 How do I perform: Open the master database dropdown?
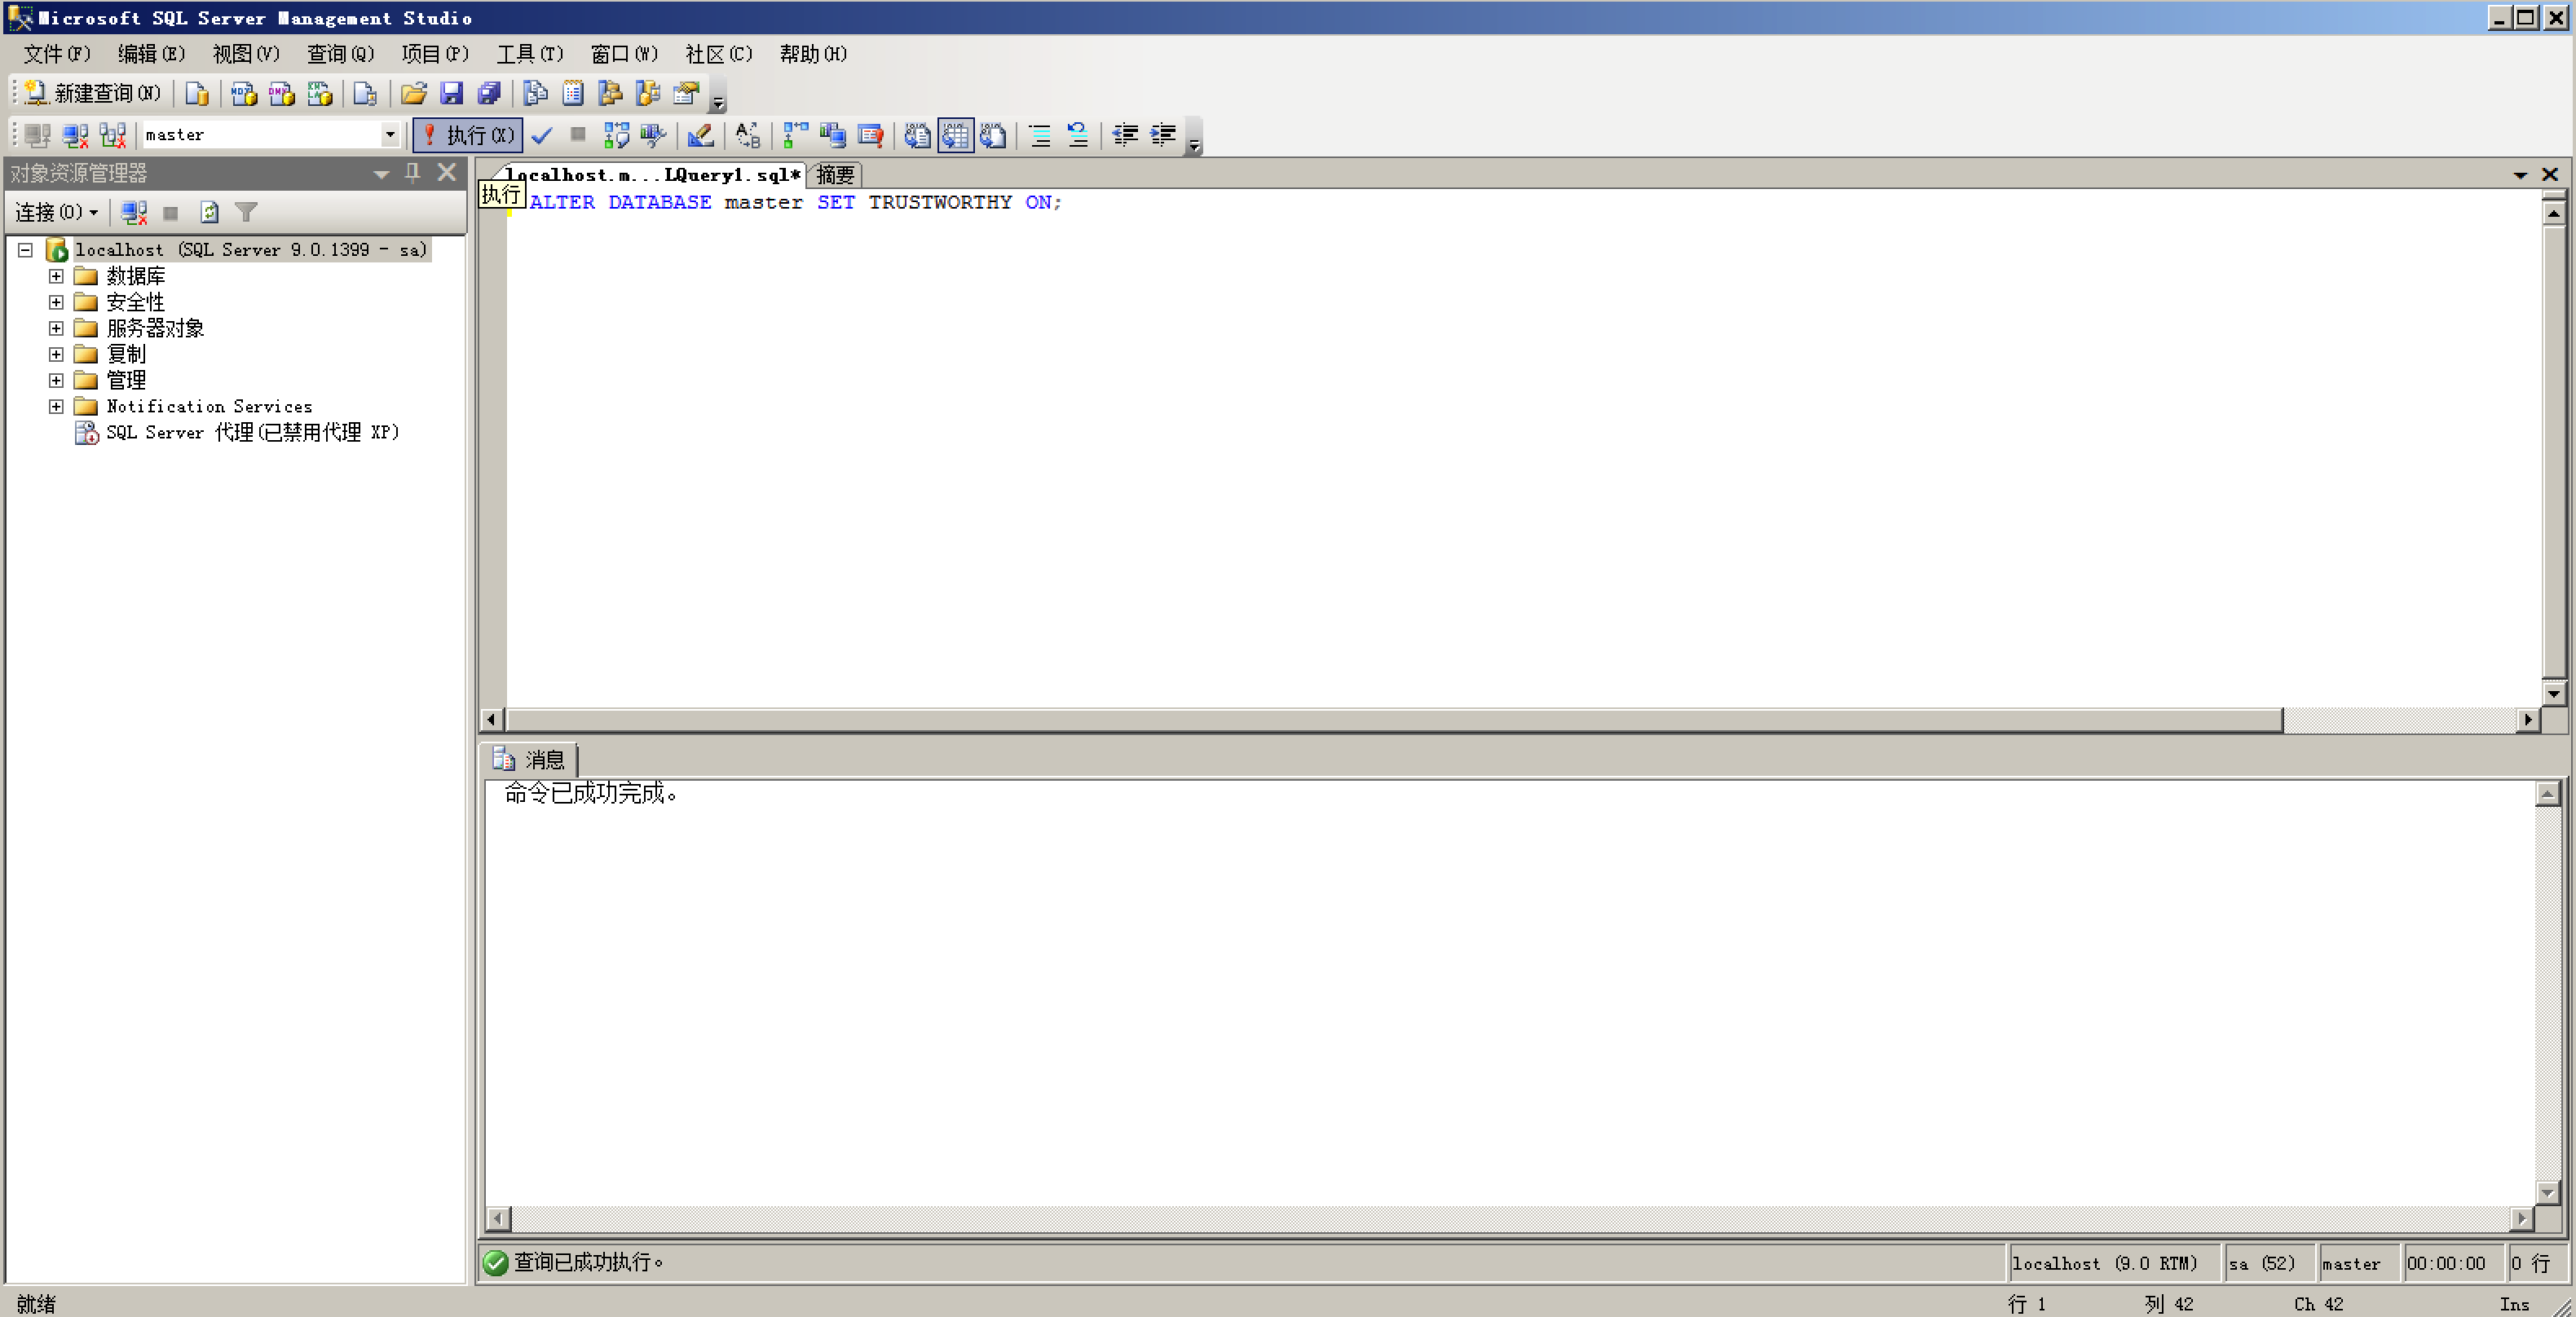pos(390,135)
